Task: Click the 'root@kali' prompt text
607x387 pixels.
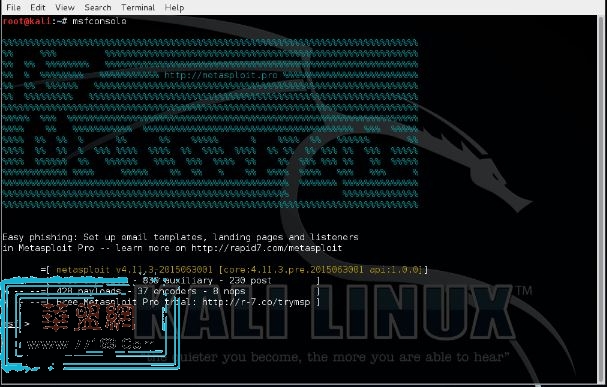Action: [27, 21]
